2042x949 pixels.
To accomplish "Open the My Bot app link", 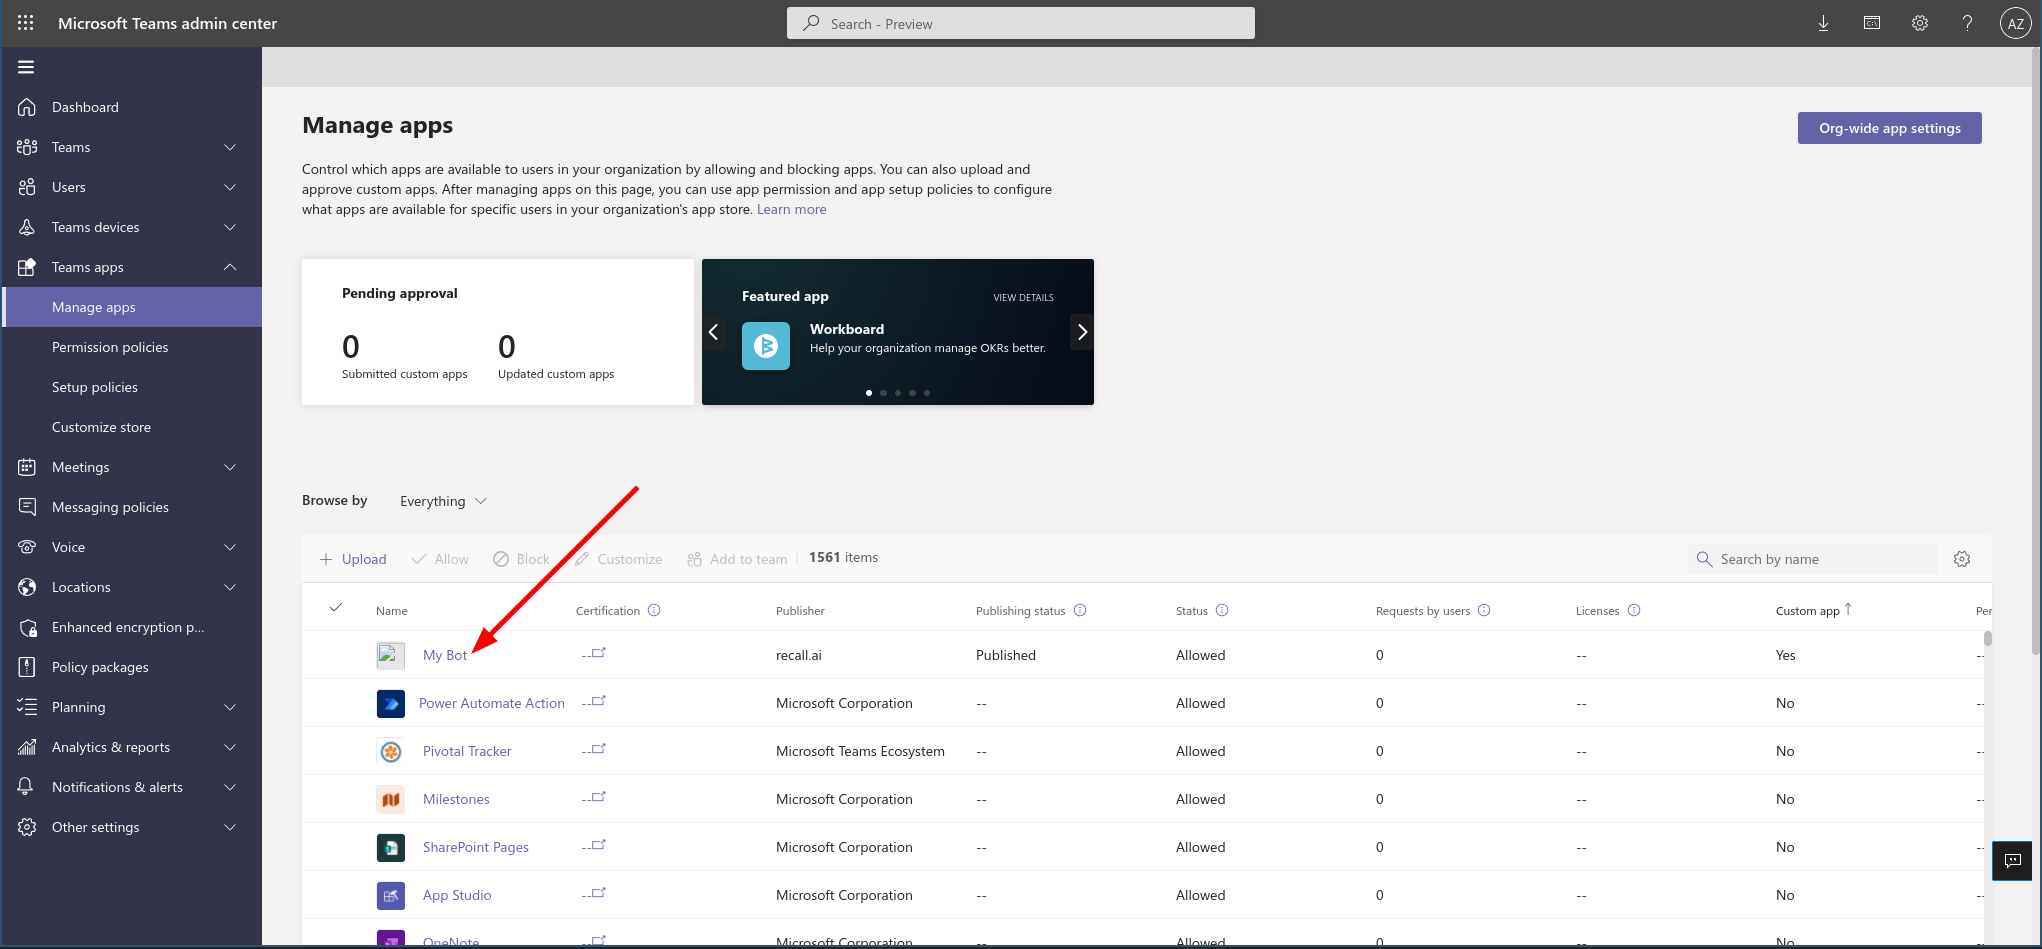I will click(x=445, y=655).
